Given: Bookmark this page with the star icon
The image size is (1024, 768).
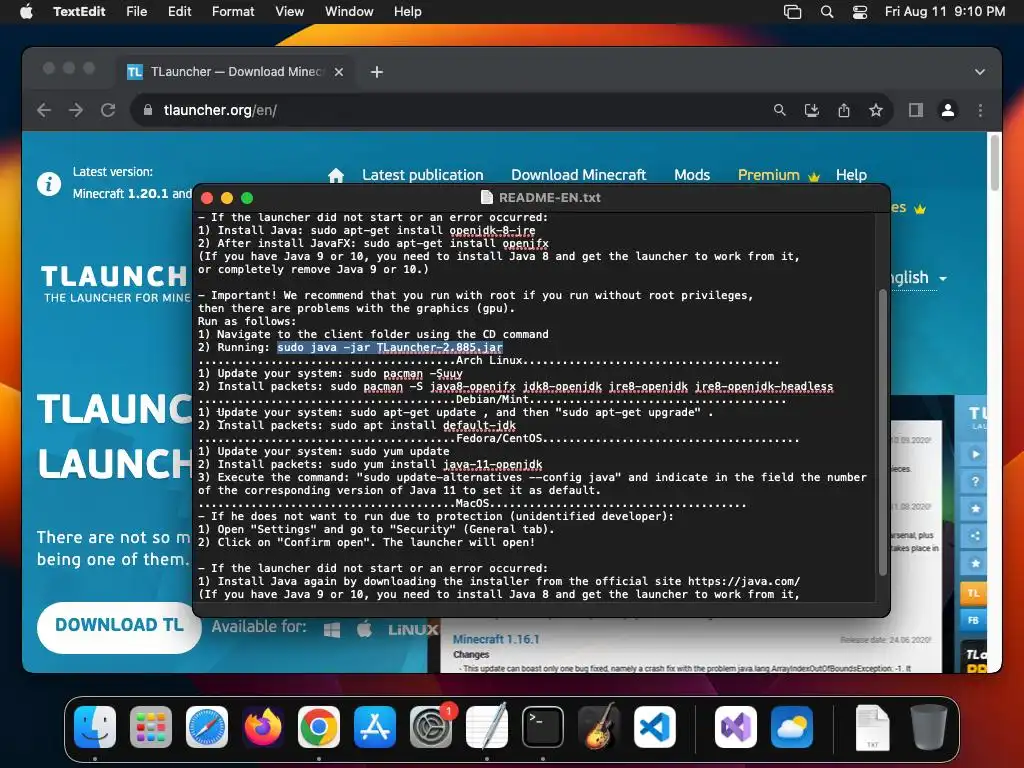Looking at the screenshot, I should (876, 110).
